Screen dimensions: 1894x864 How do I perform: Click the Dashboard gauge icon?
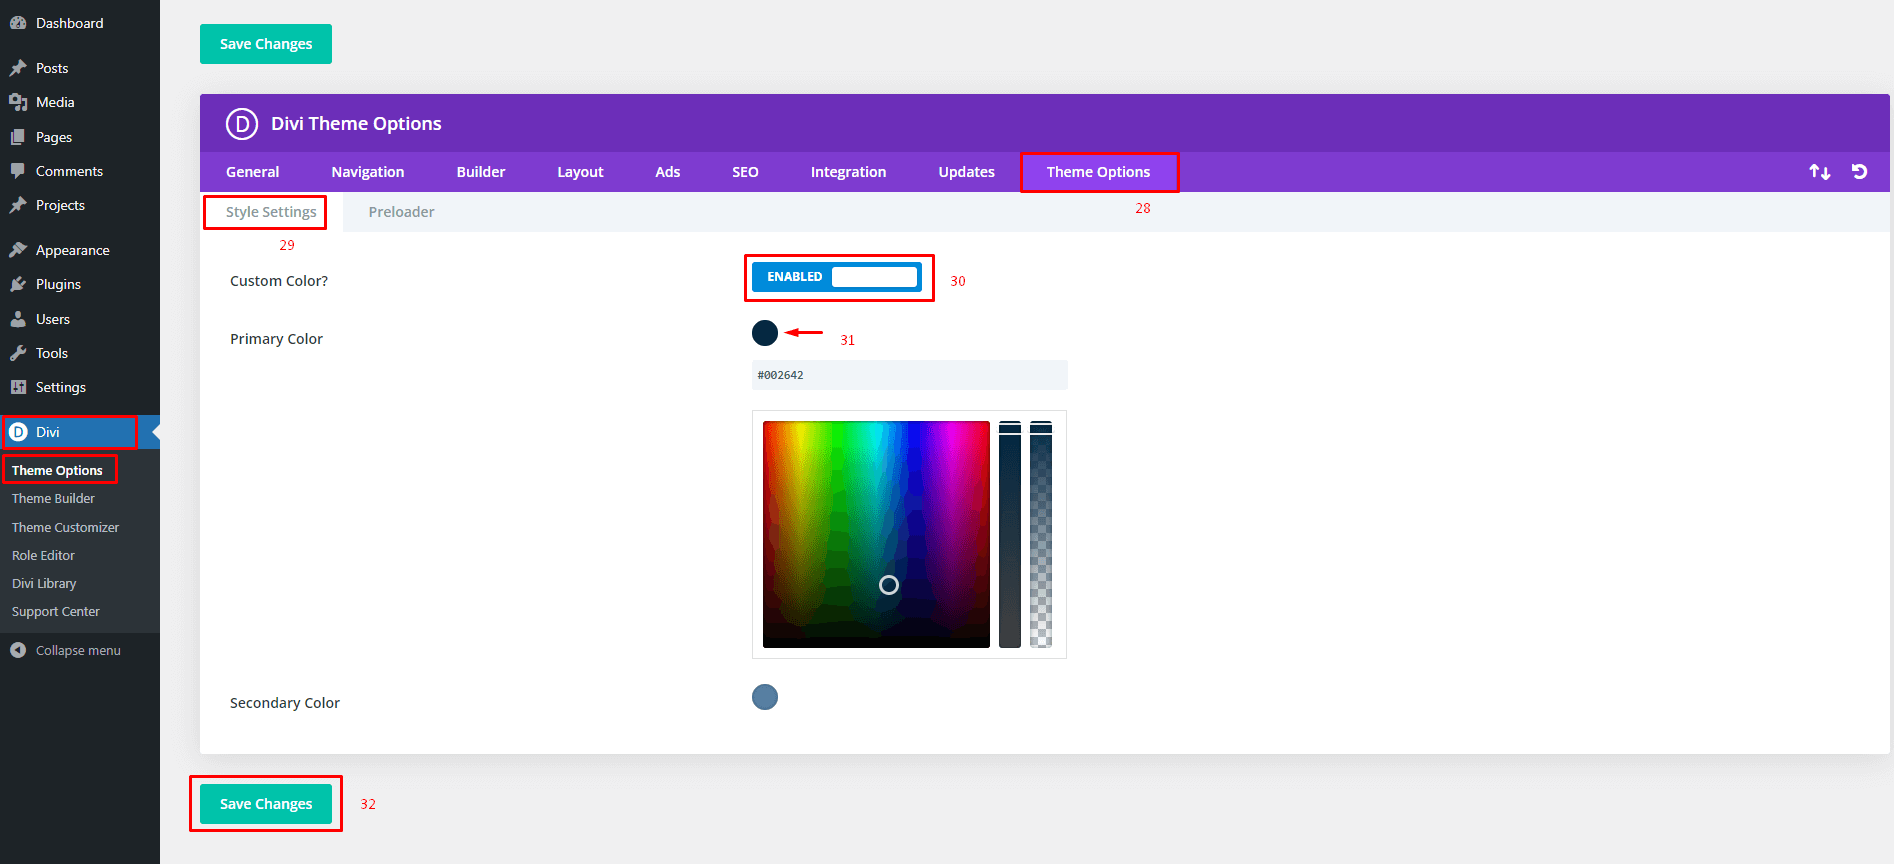pyautogui.click(x=18, y=23)
